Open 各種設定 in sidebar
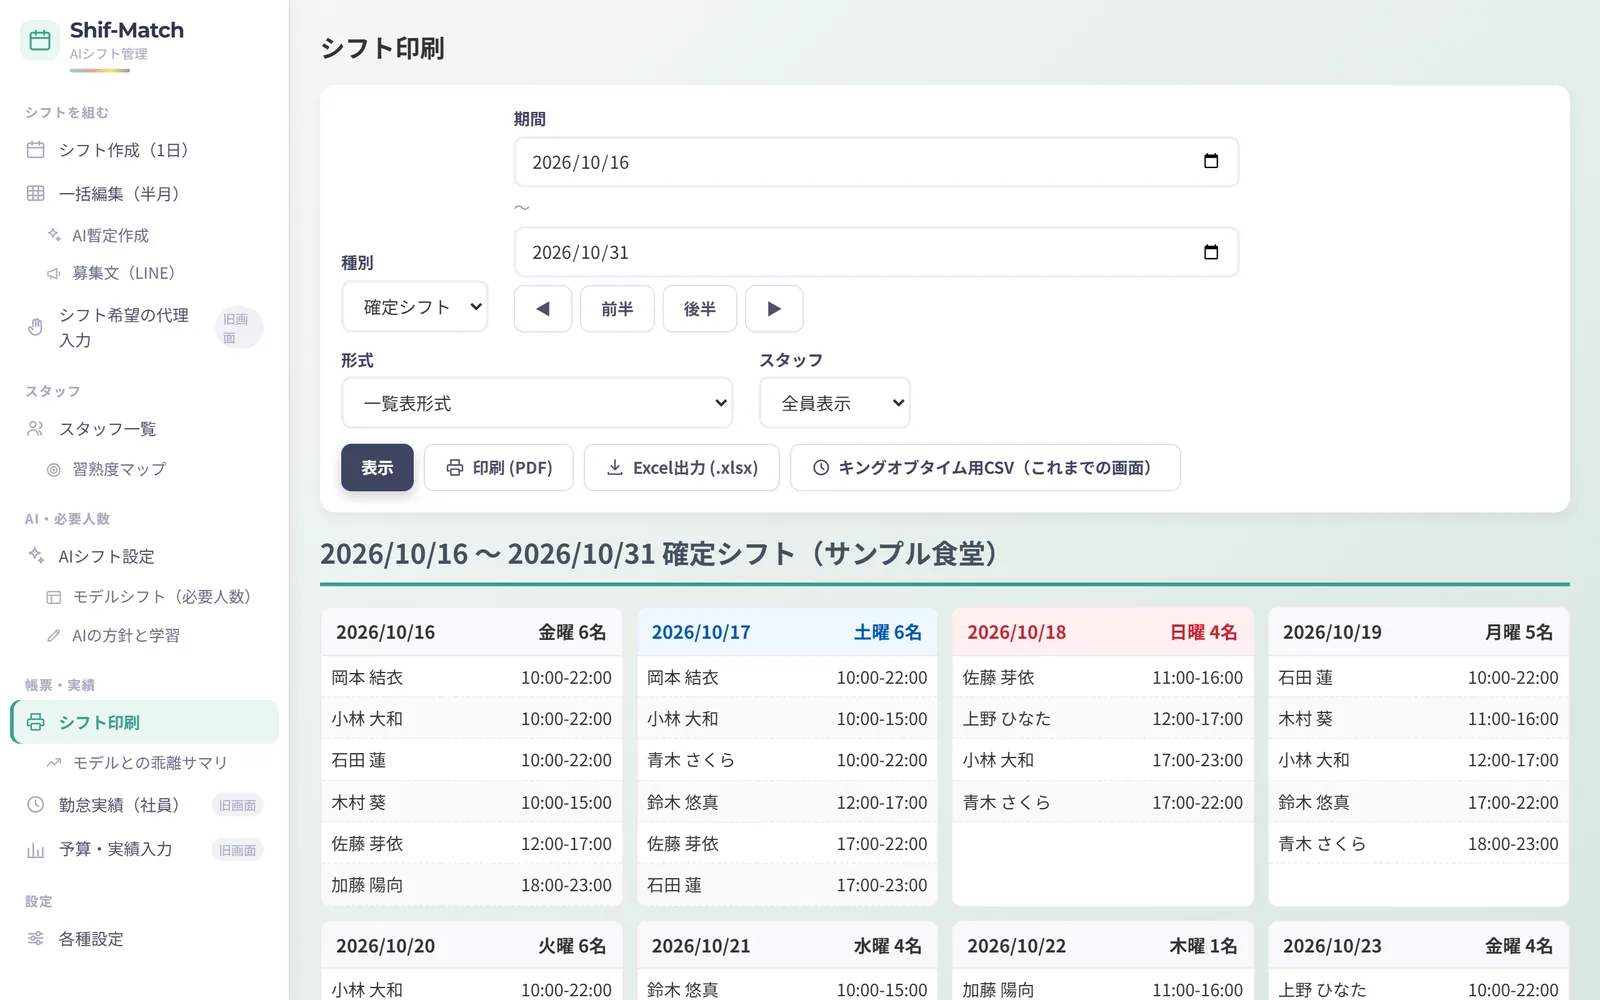 (144, 939)
